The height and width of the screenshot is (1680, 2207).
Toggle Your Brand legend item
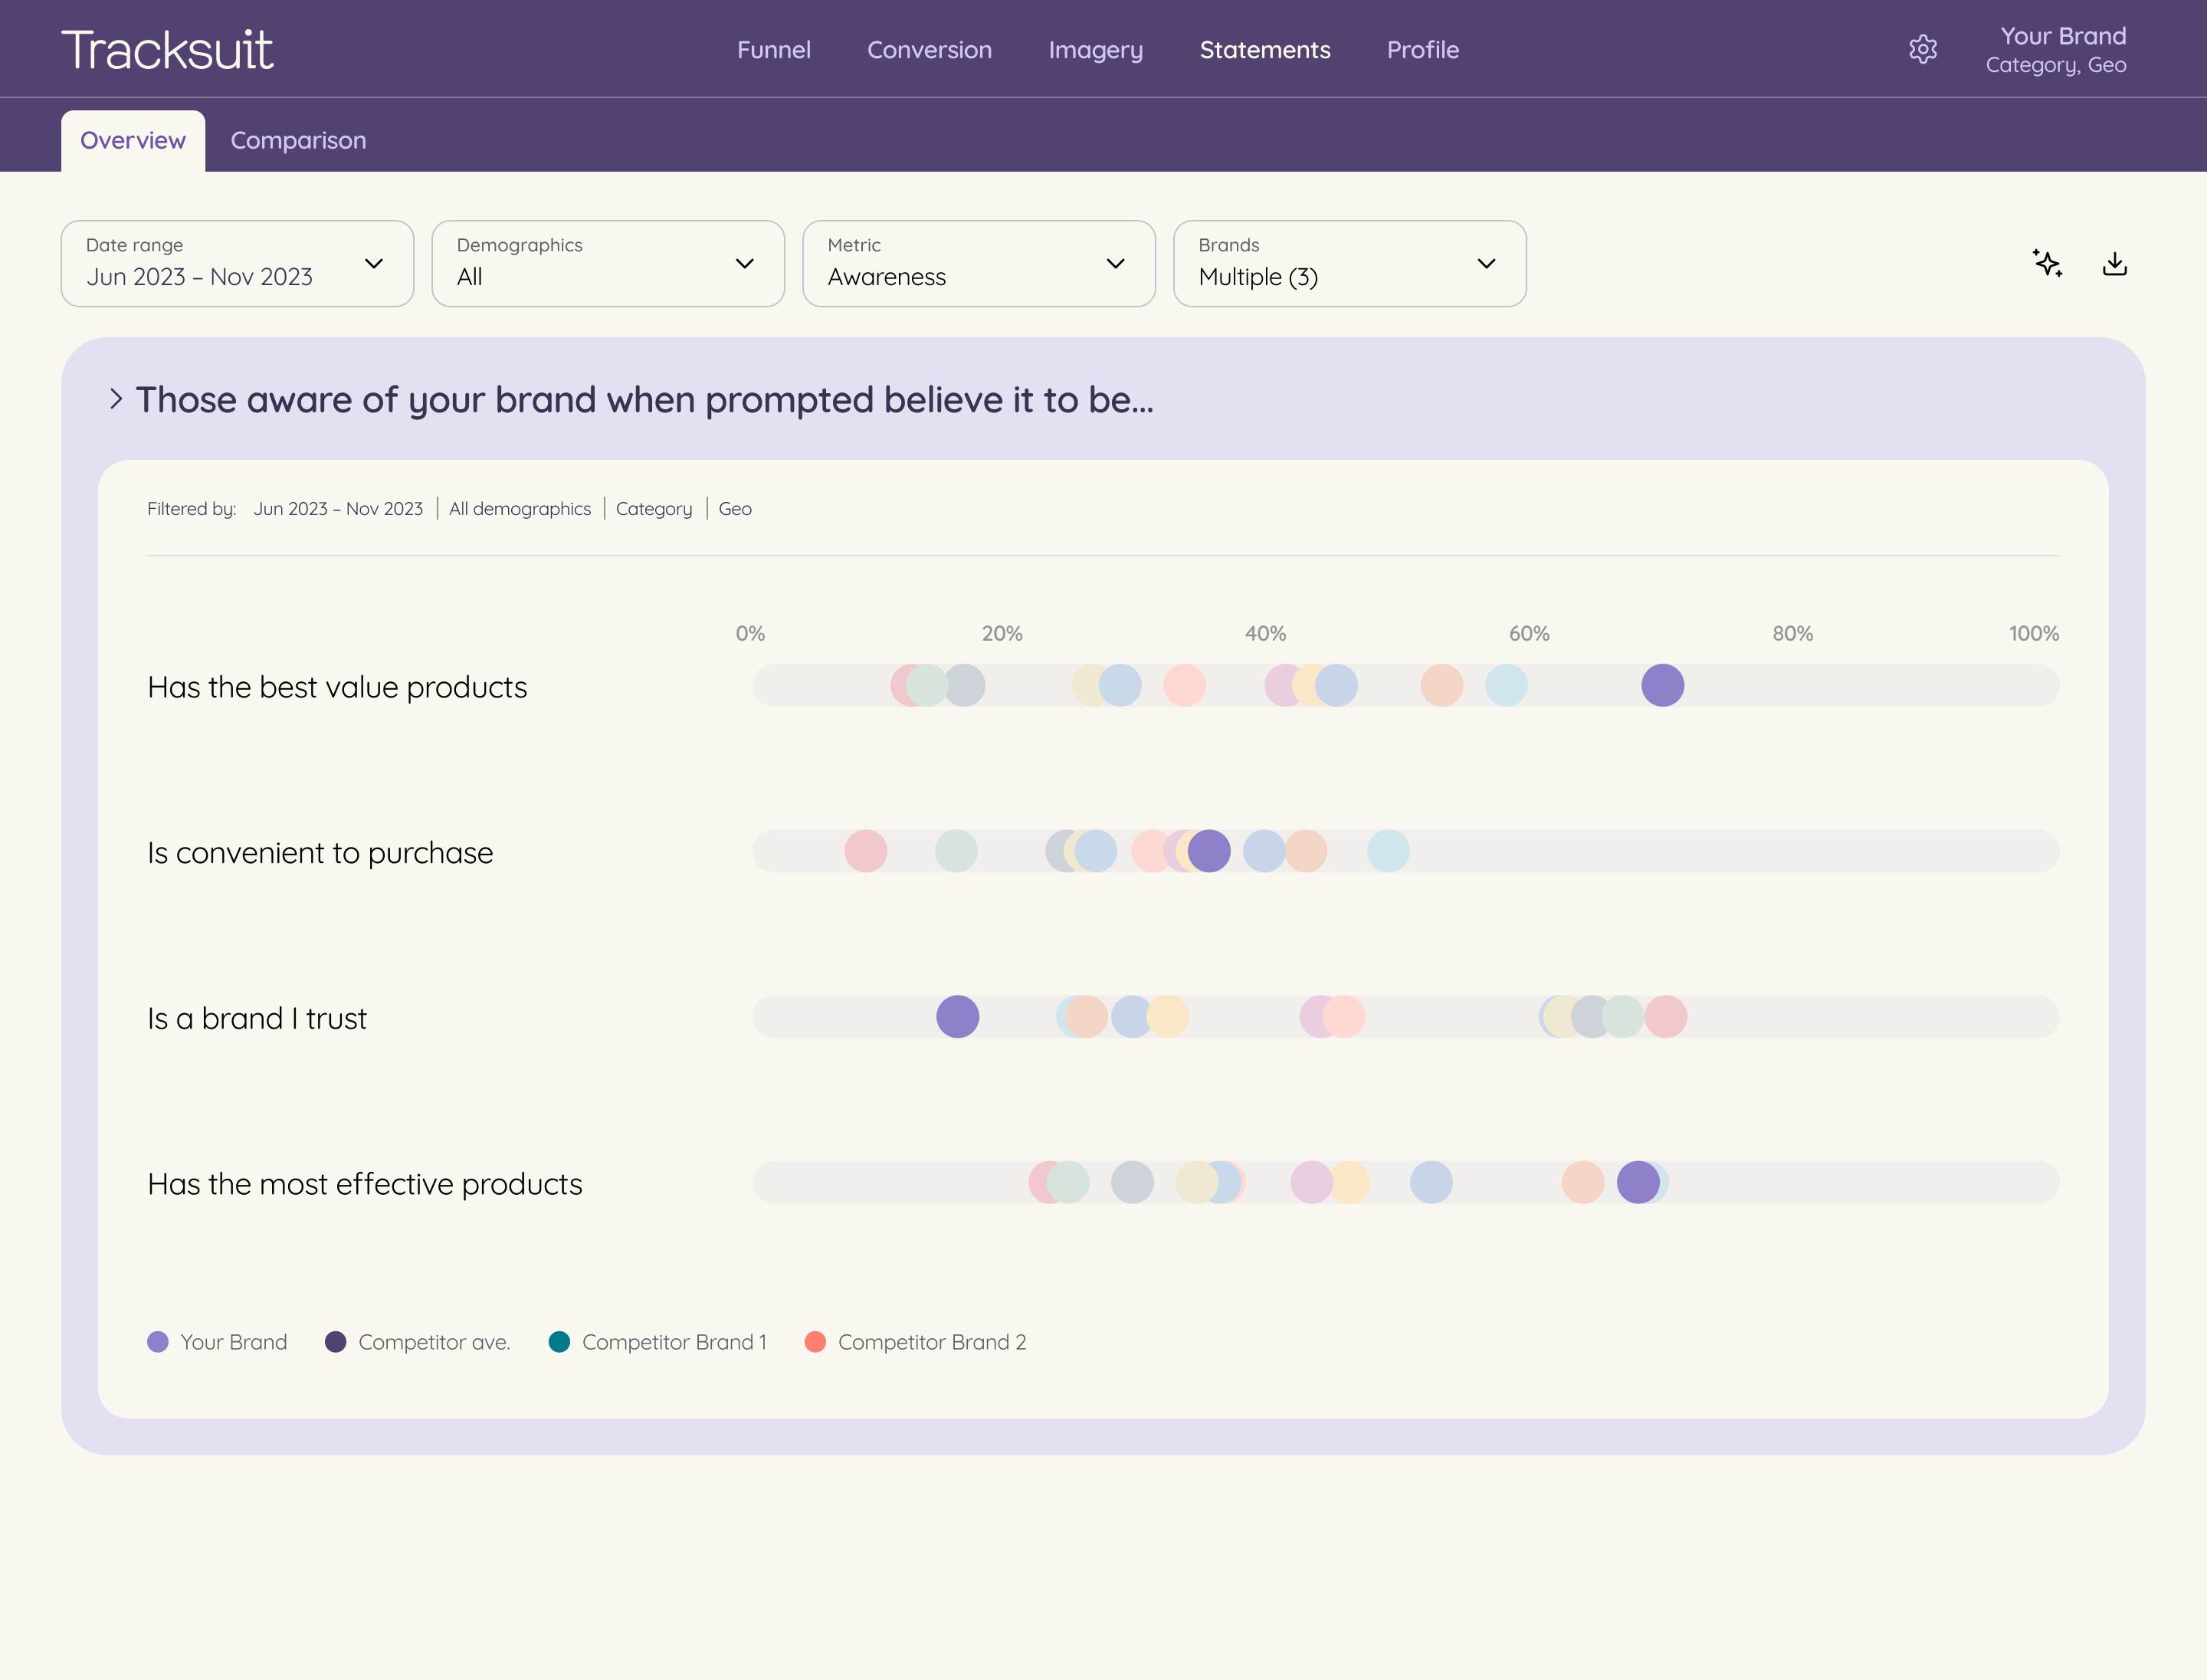pos(217,1342)
